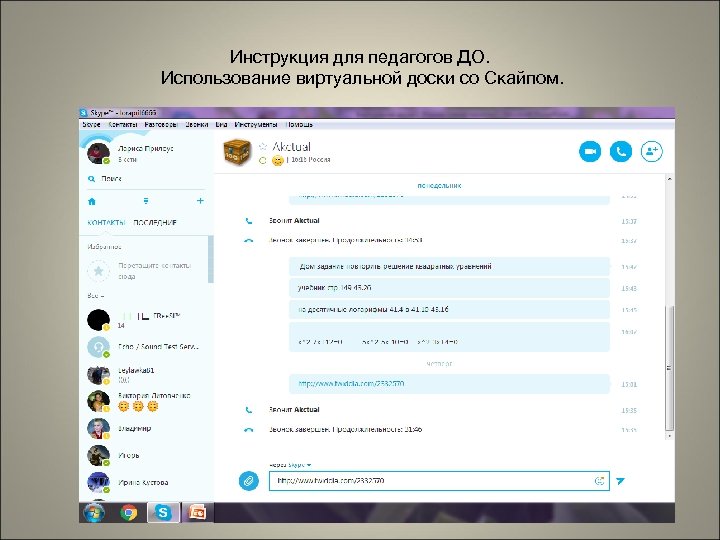Click the Aktual mood emoticon
This screenshot has width=720, height=540.
[277, 160]
